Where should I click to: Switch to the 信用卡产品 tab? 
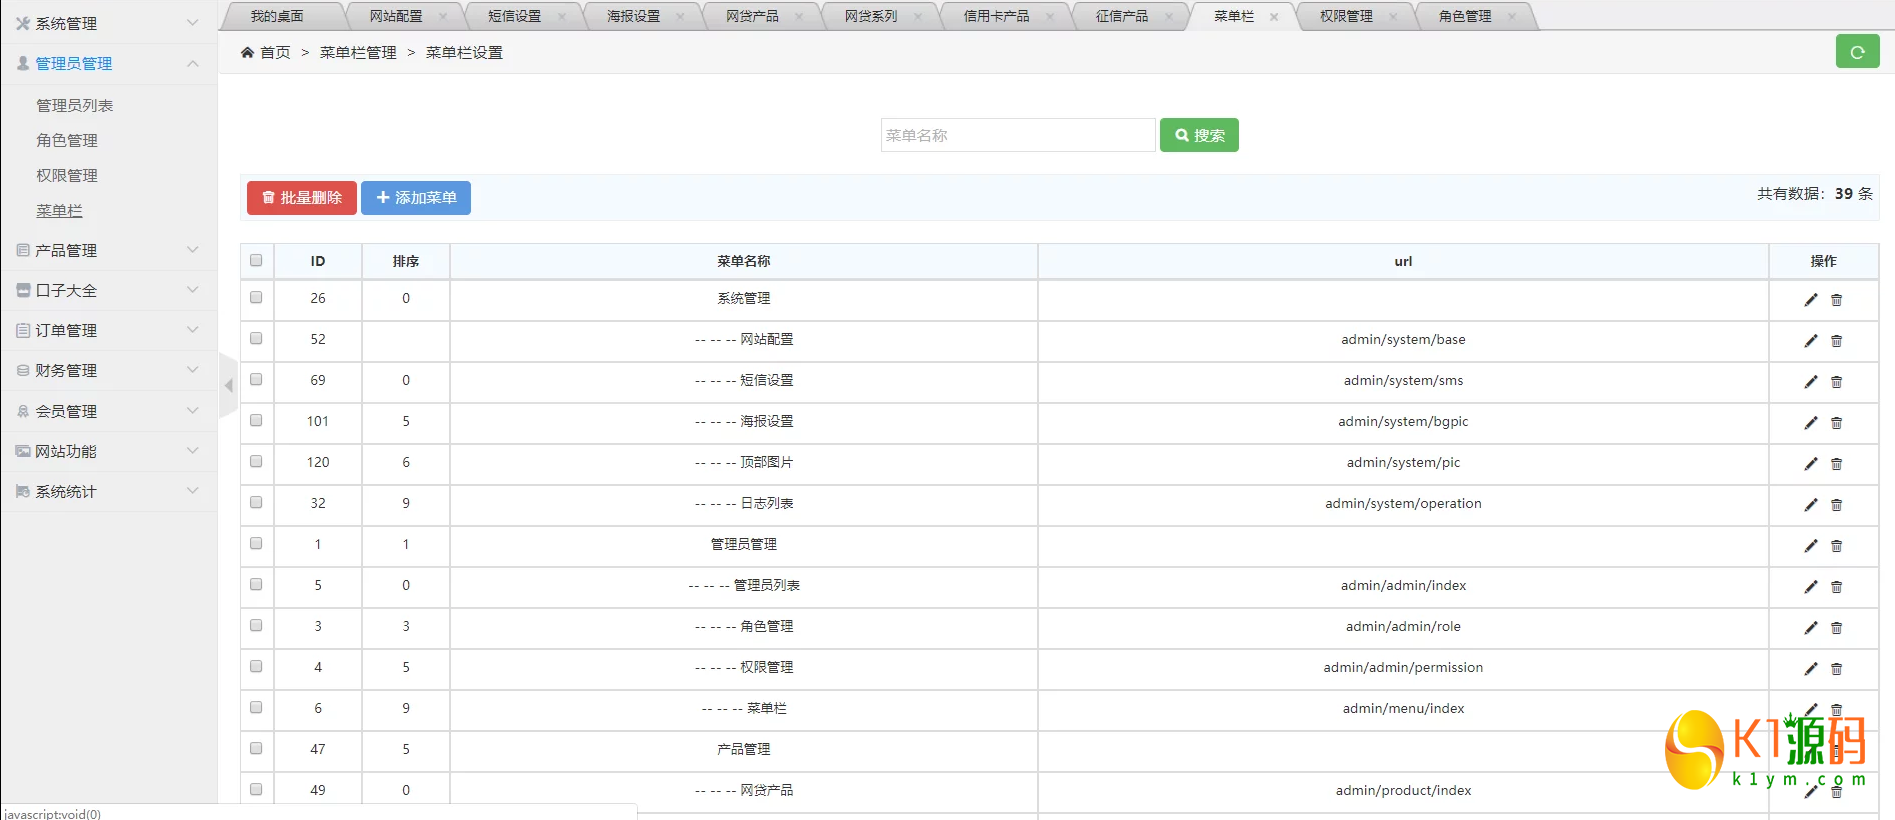point(996,16)
